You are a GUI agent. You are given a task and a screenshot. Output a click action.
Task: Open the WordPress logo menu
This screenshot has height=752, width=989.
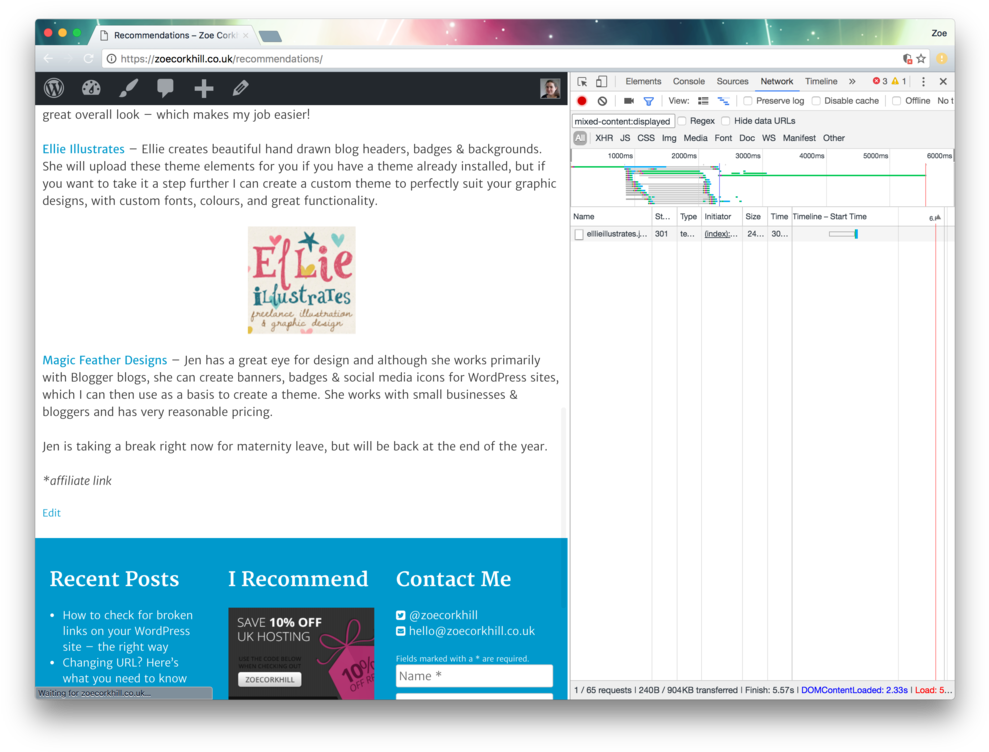[54, 88]
